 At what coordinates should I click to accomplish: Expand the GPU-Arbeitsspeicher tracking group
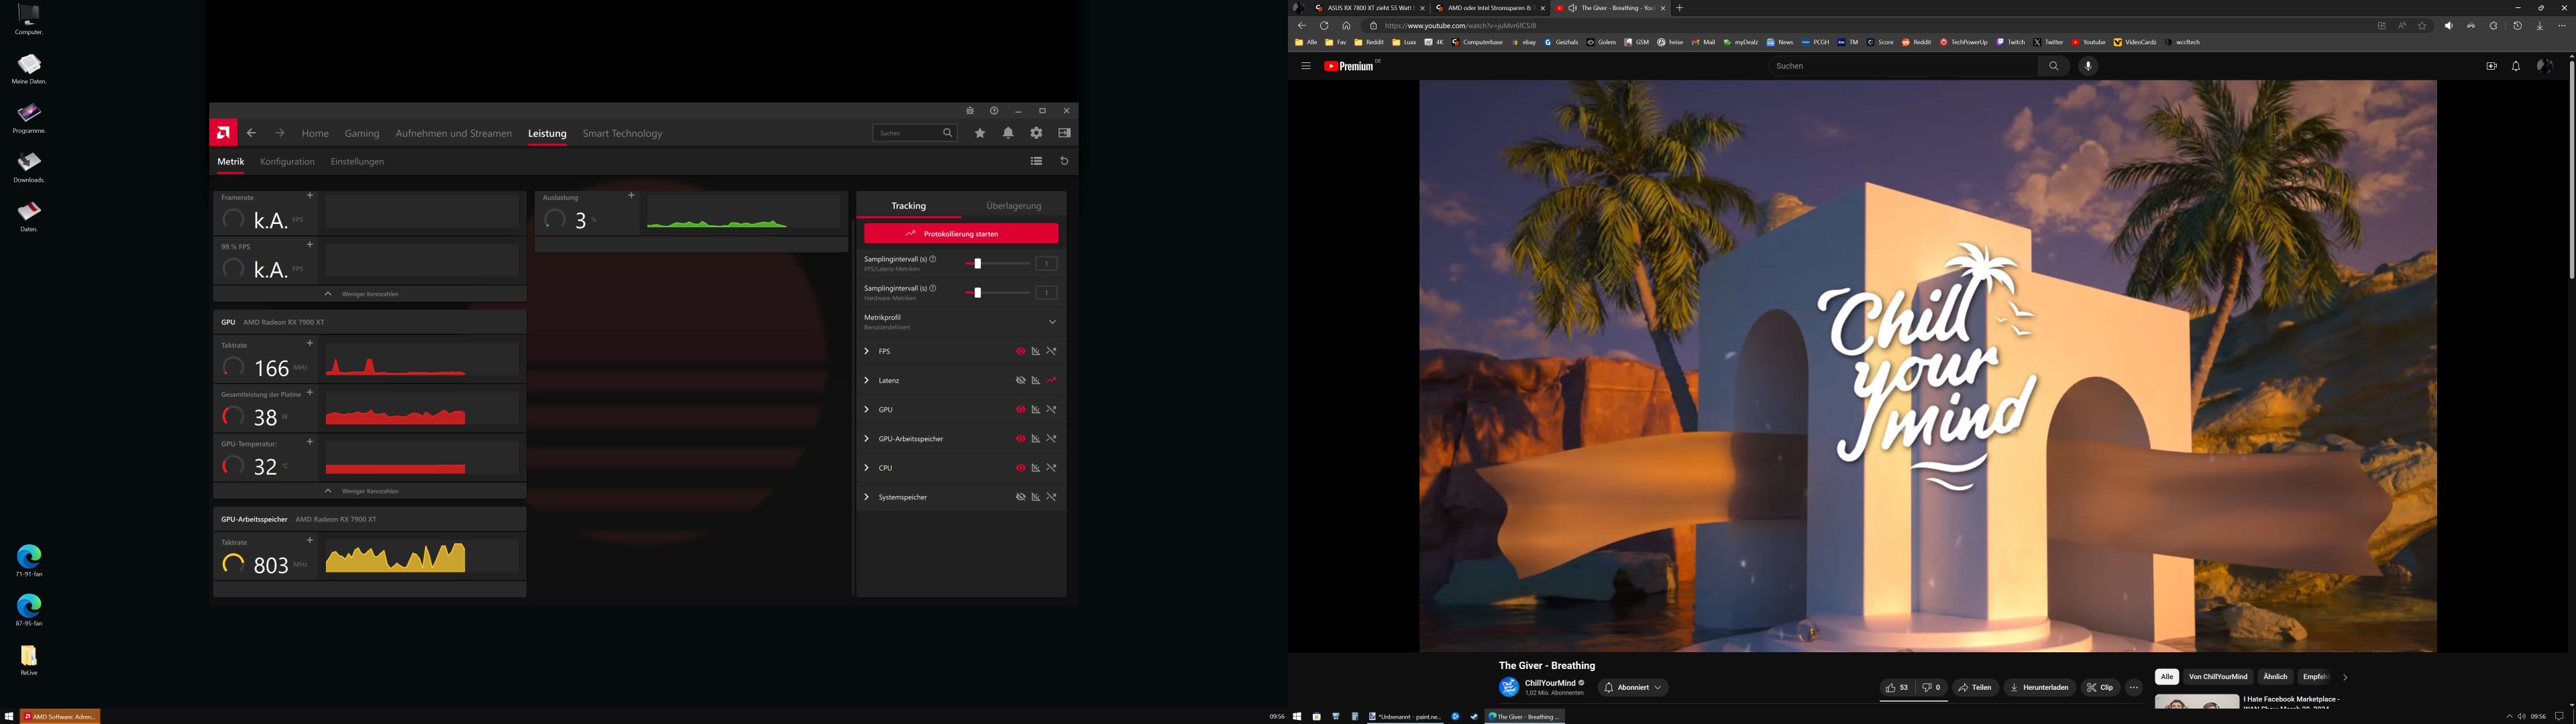(866, 439)
